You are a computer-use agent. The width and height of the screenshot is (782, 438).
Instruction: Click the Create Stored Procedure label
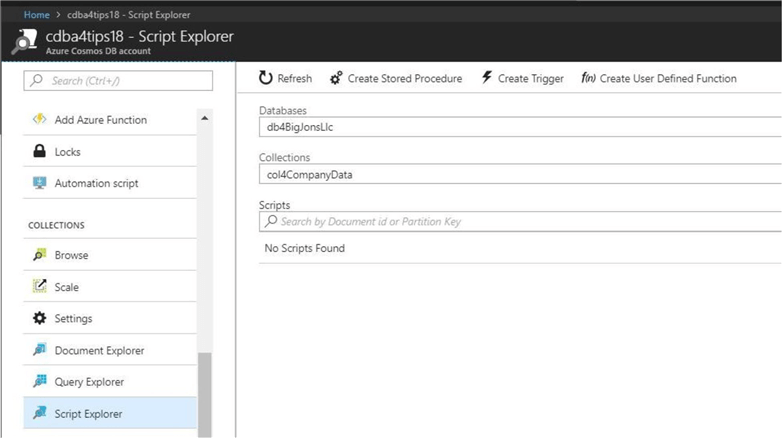(405, 78)
